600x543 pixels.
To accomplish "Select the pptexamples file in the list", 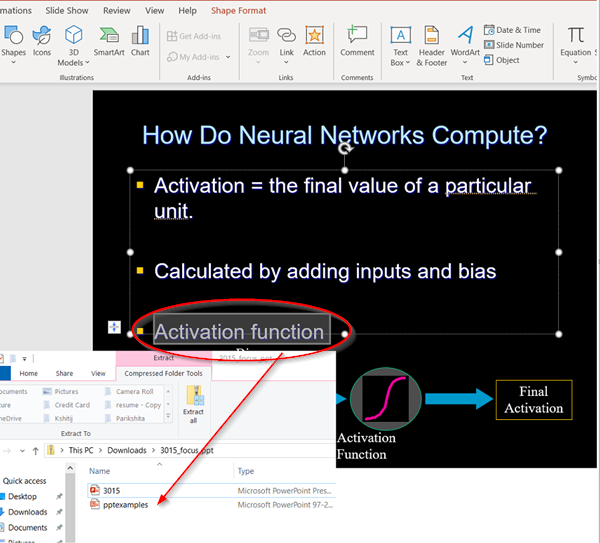I will tap(125, 505).
